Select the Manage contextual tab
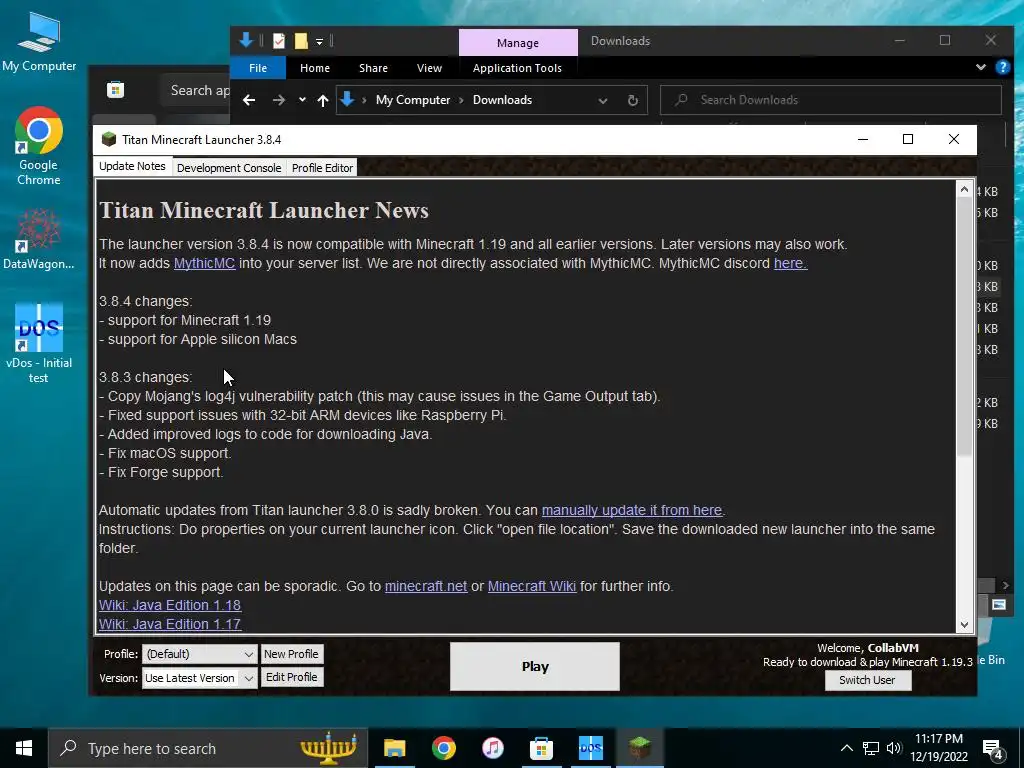 tap(518, 42)
